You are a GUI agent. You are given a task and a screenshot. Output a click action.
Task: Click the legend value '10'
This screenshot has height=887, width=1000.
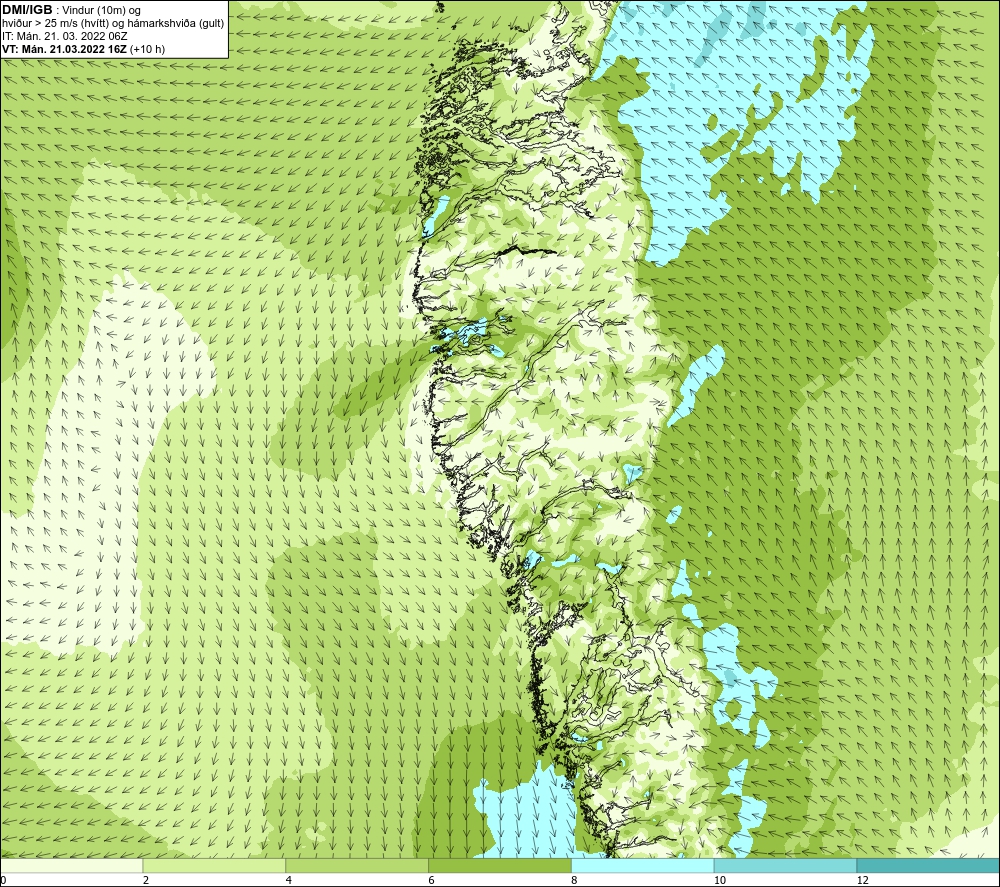pos(720,880)
